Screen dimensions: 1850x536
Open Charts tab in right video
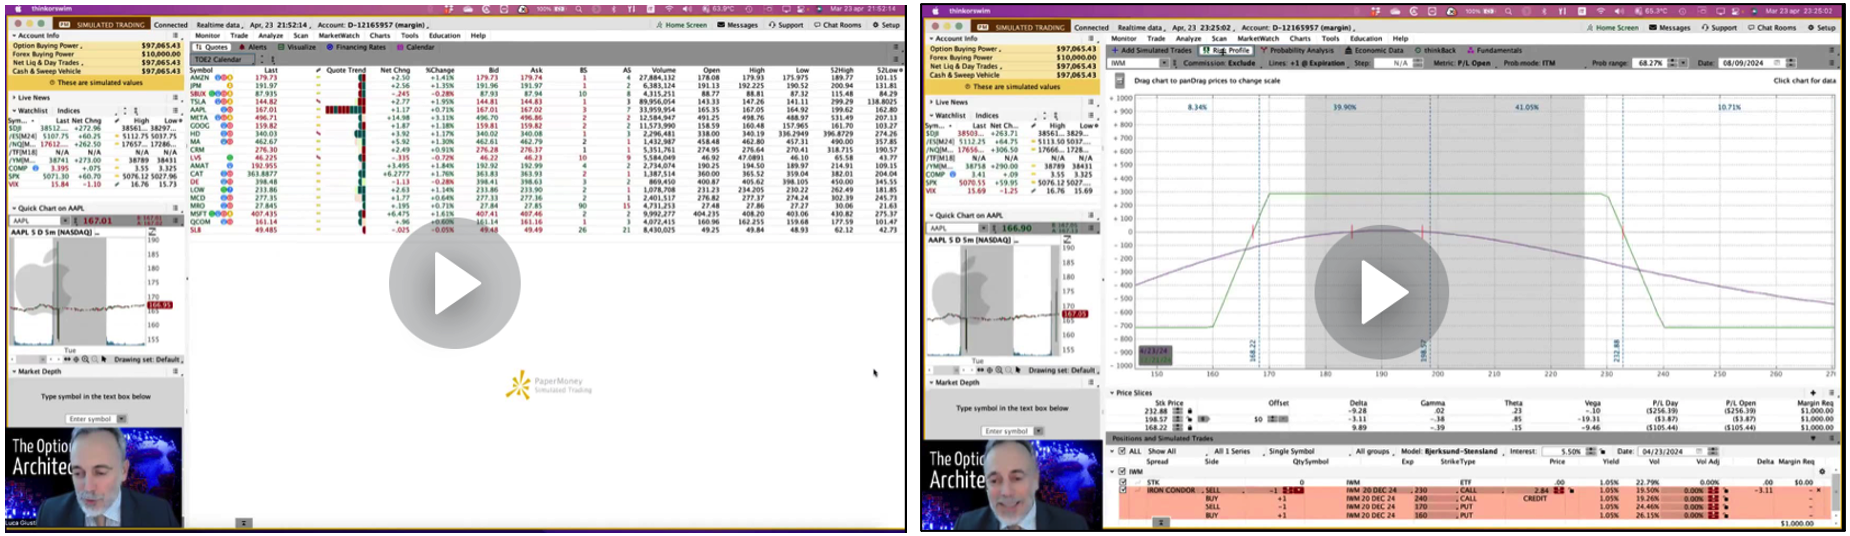click(x=1300, y=38)
